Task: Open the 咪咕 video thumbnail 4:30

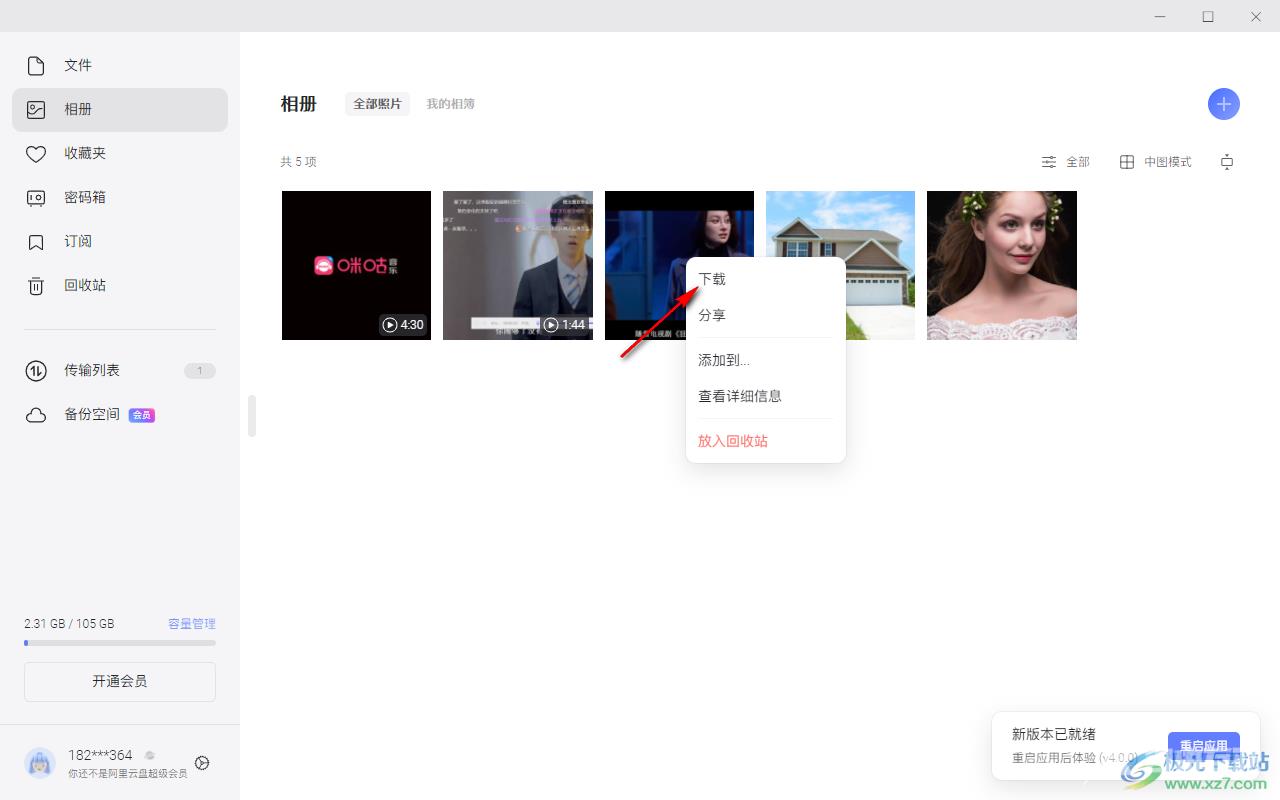Action: (356, 266)
